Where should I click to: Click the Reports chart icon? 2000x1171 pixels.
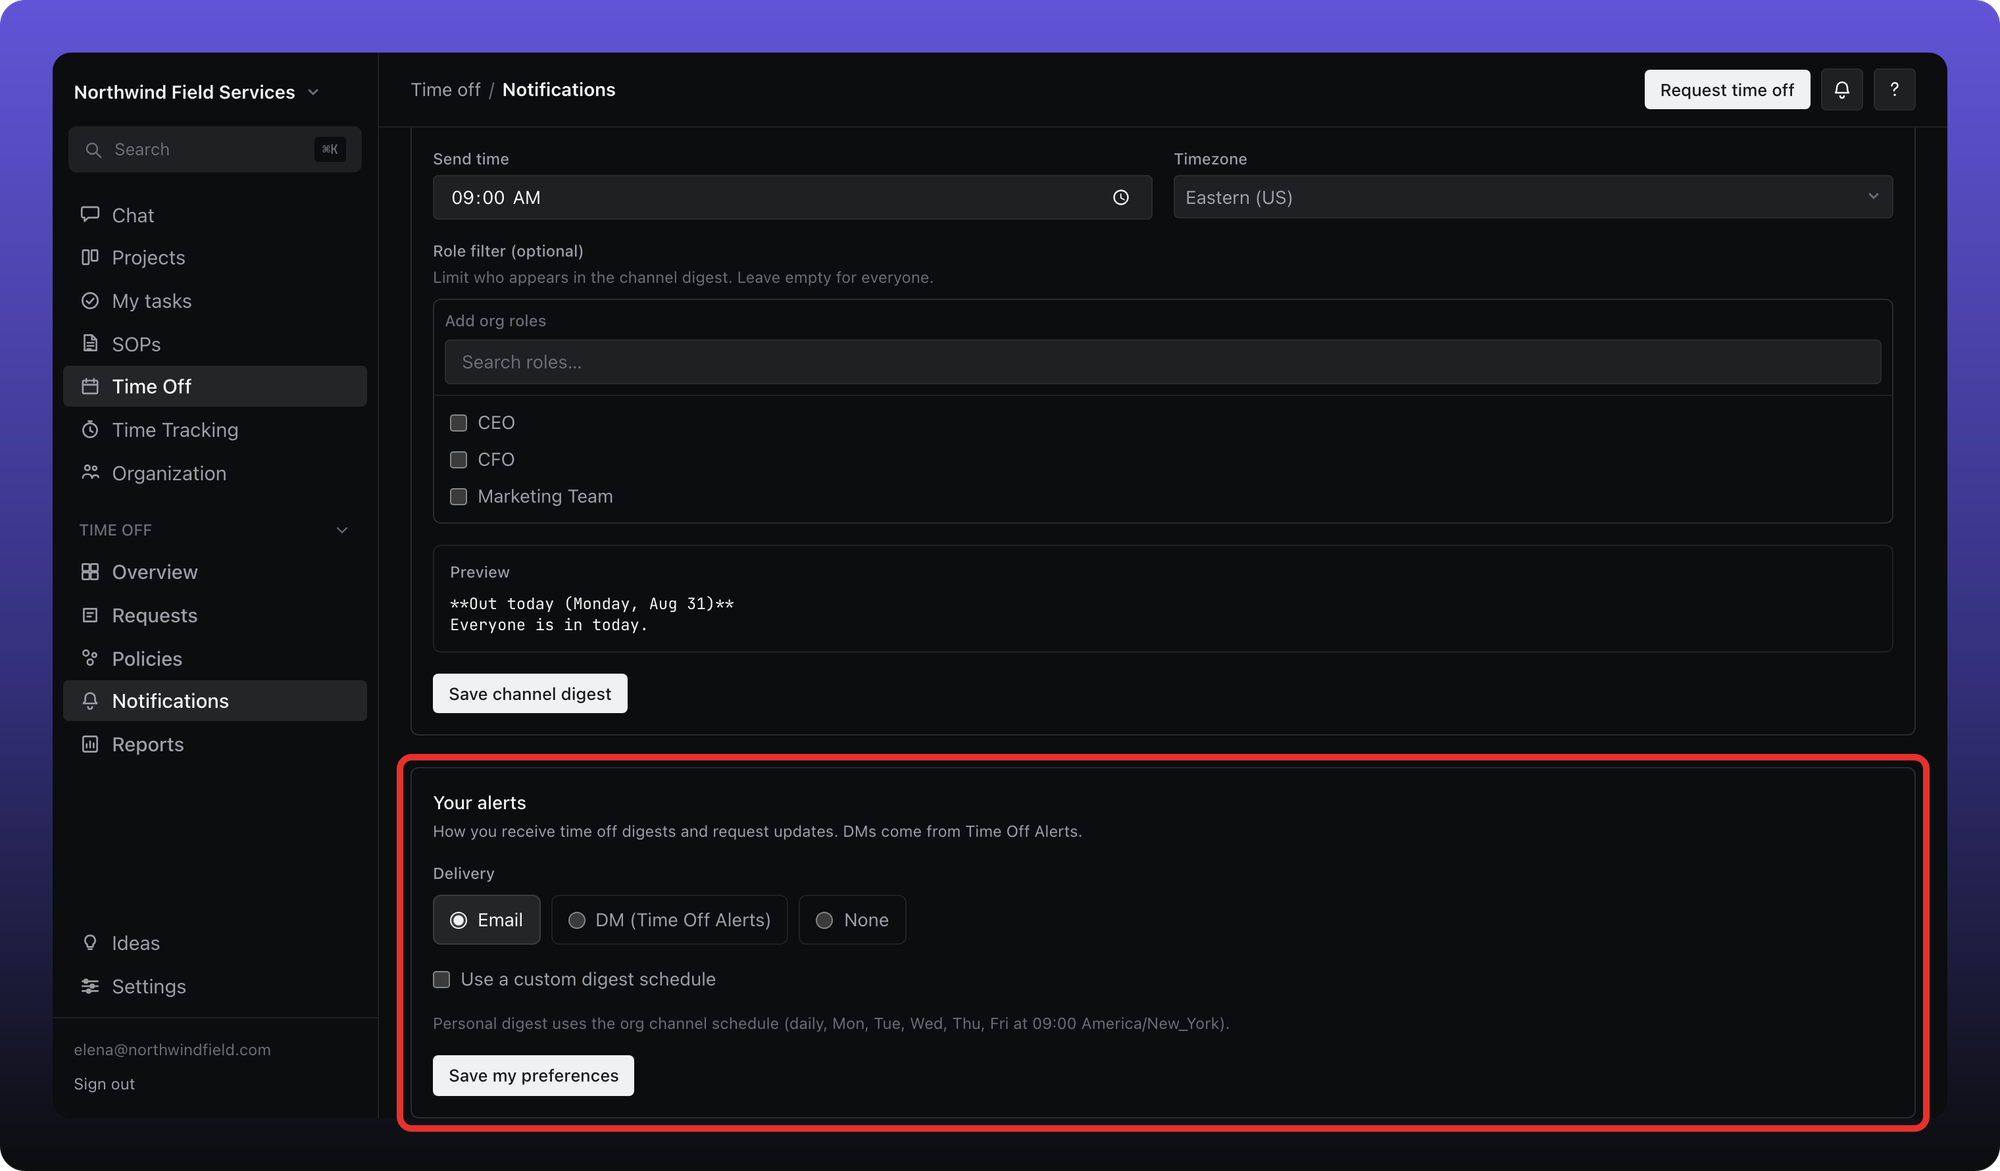[90, 744]
